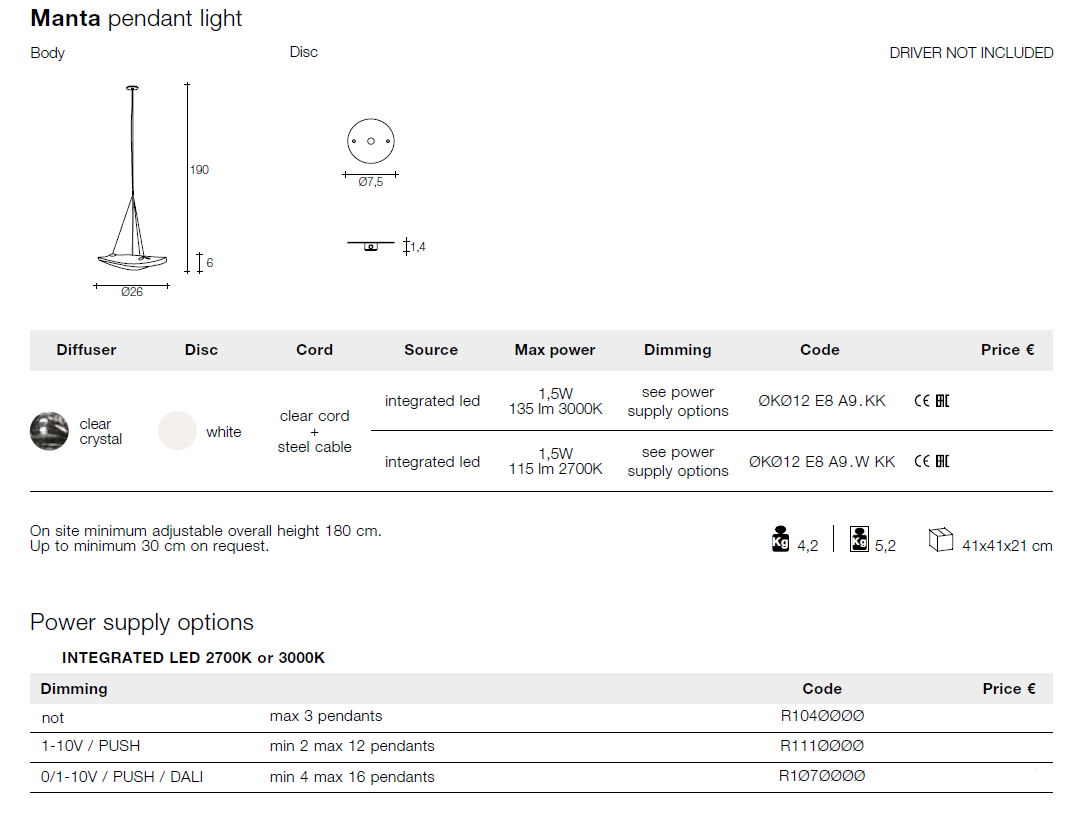Viewport: 1076px width, 813px height.
Task: Click power supply code R1Ø7ØØØØ
Action: tap(822, 776)
